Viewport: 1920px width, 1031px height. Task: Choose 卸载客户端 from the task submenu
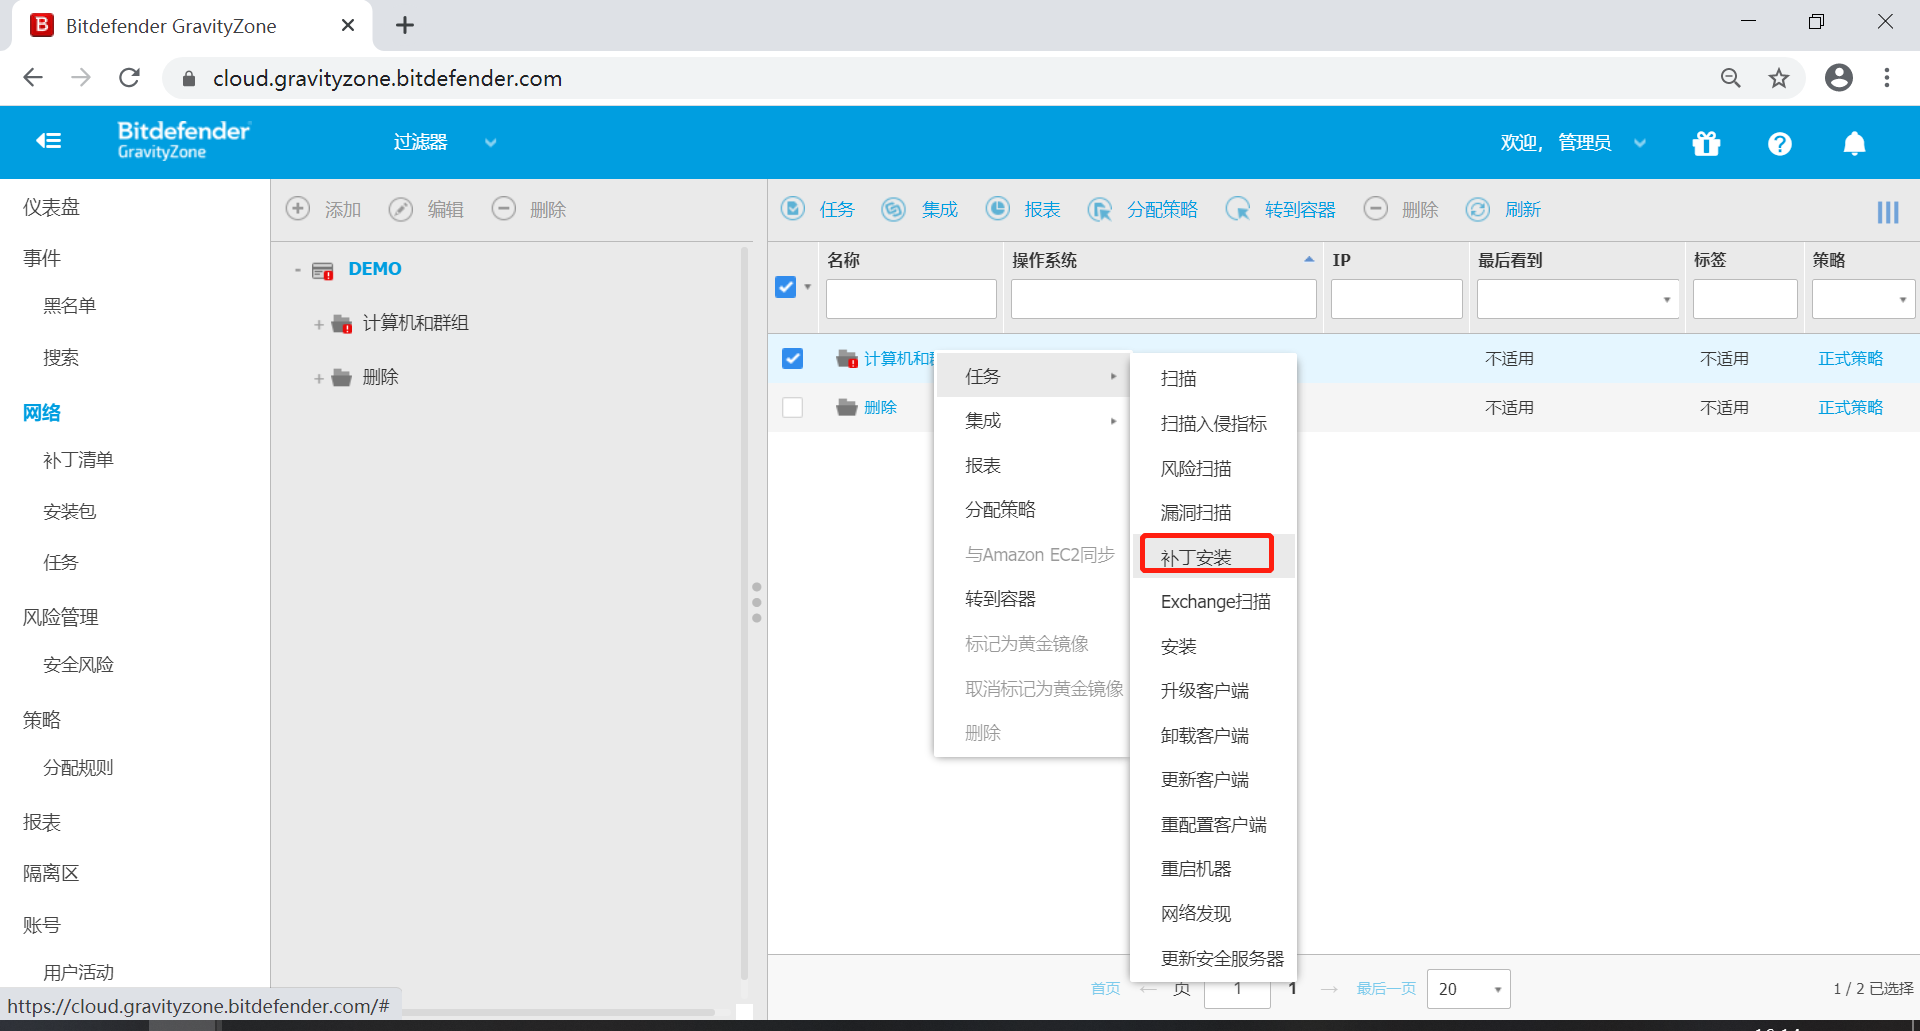[1205, 736]
